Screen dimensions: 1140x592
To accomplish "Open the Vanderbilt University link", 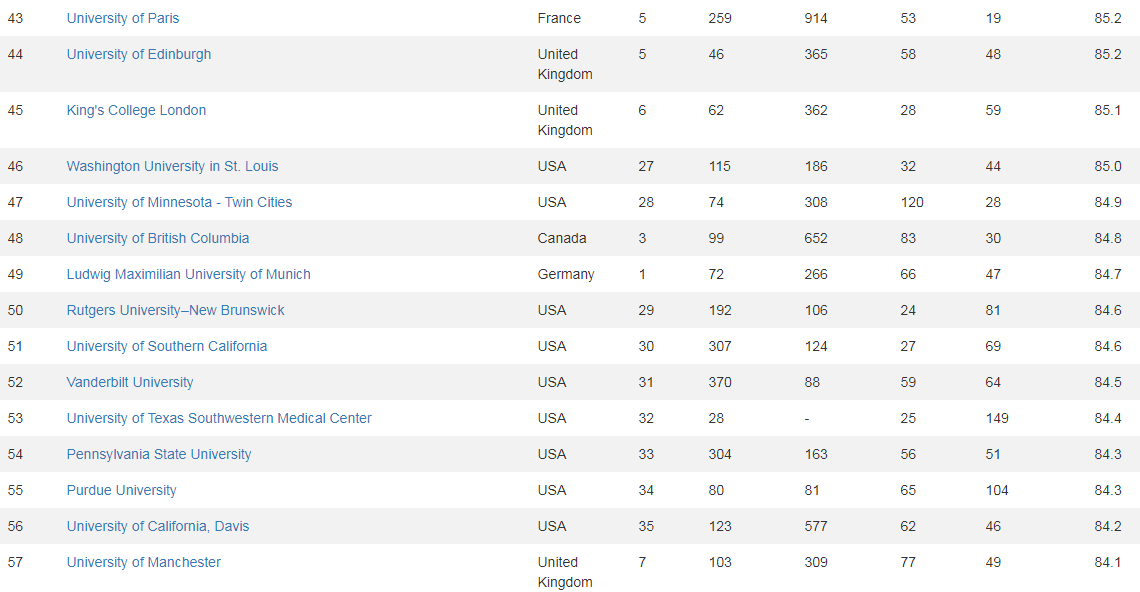I will pos(130,383).
